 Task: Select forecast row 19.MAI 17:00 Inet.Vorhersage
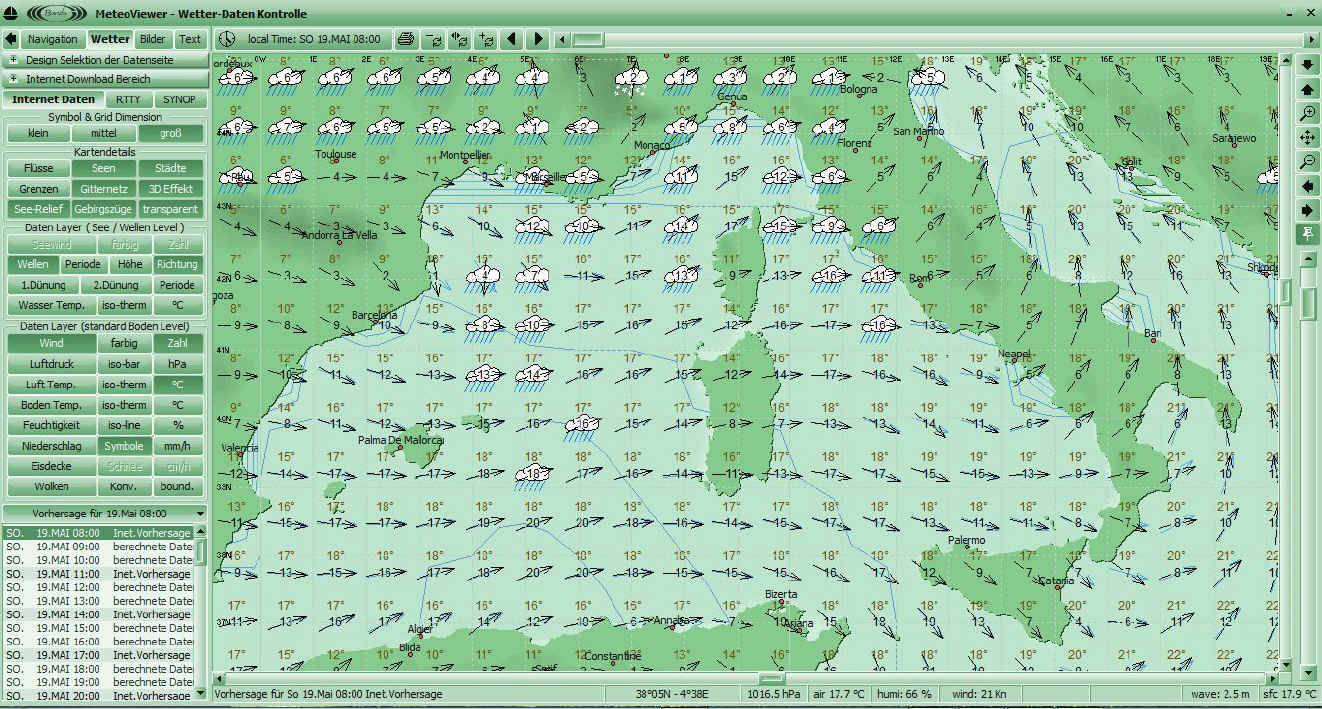pyautogui.click(x=98, y=655)
